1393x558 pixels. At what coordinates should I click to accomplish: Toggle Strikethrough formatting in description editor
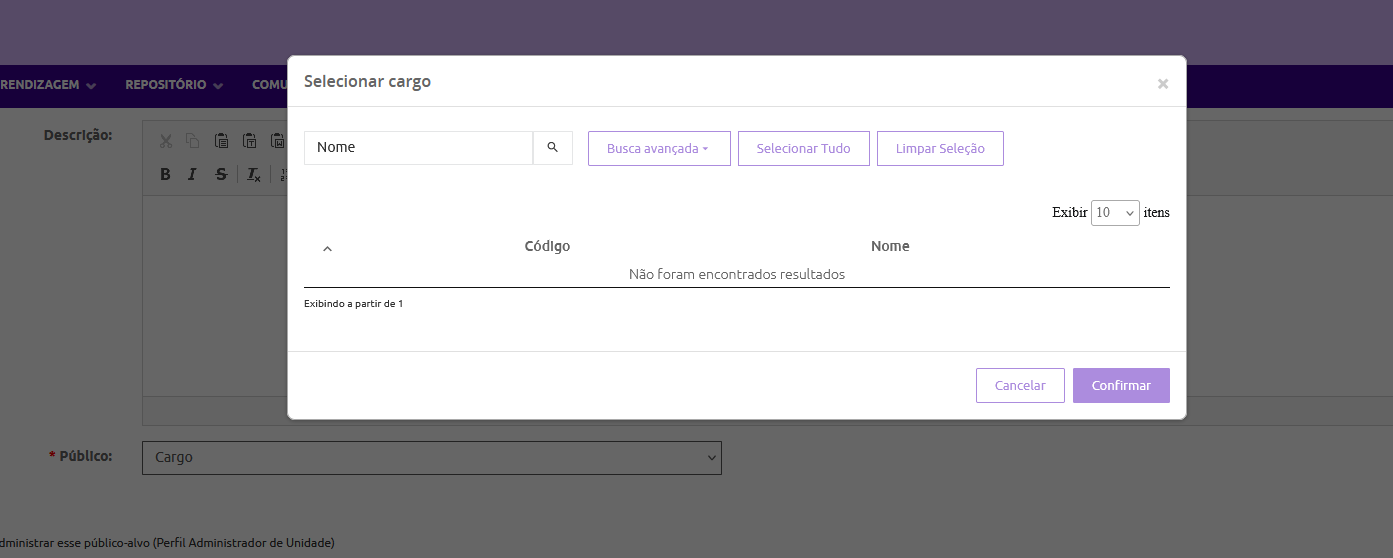point(221,174)
